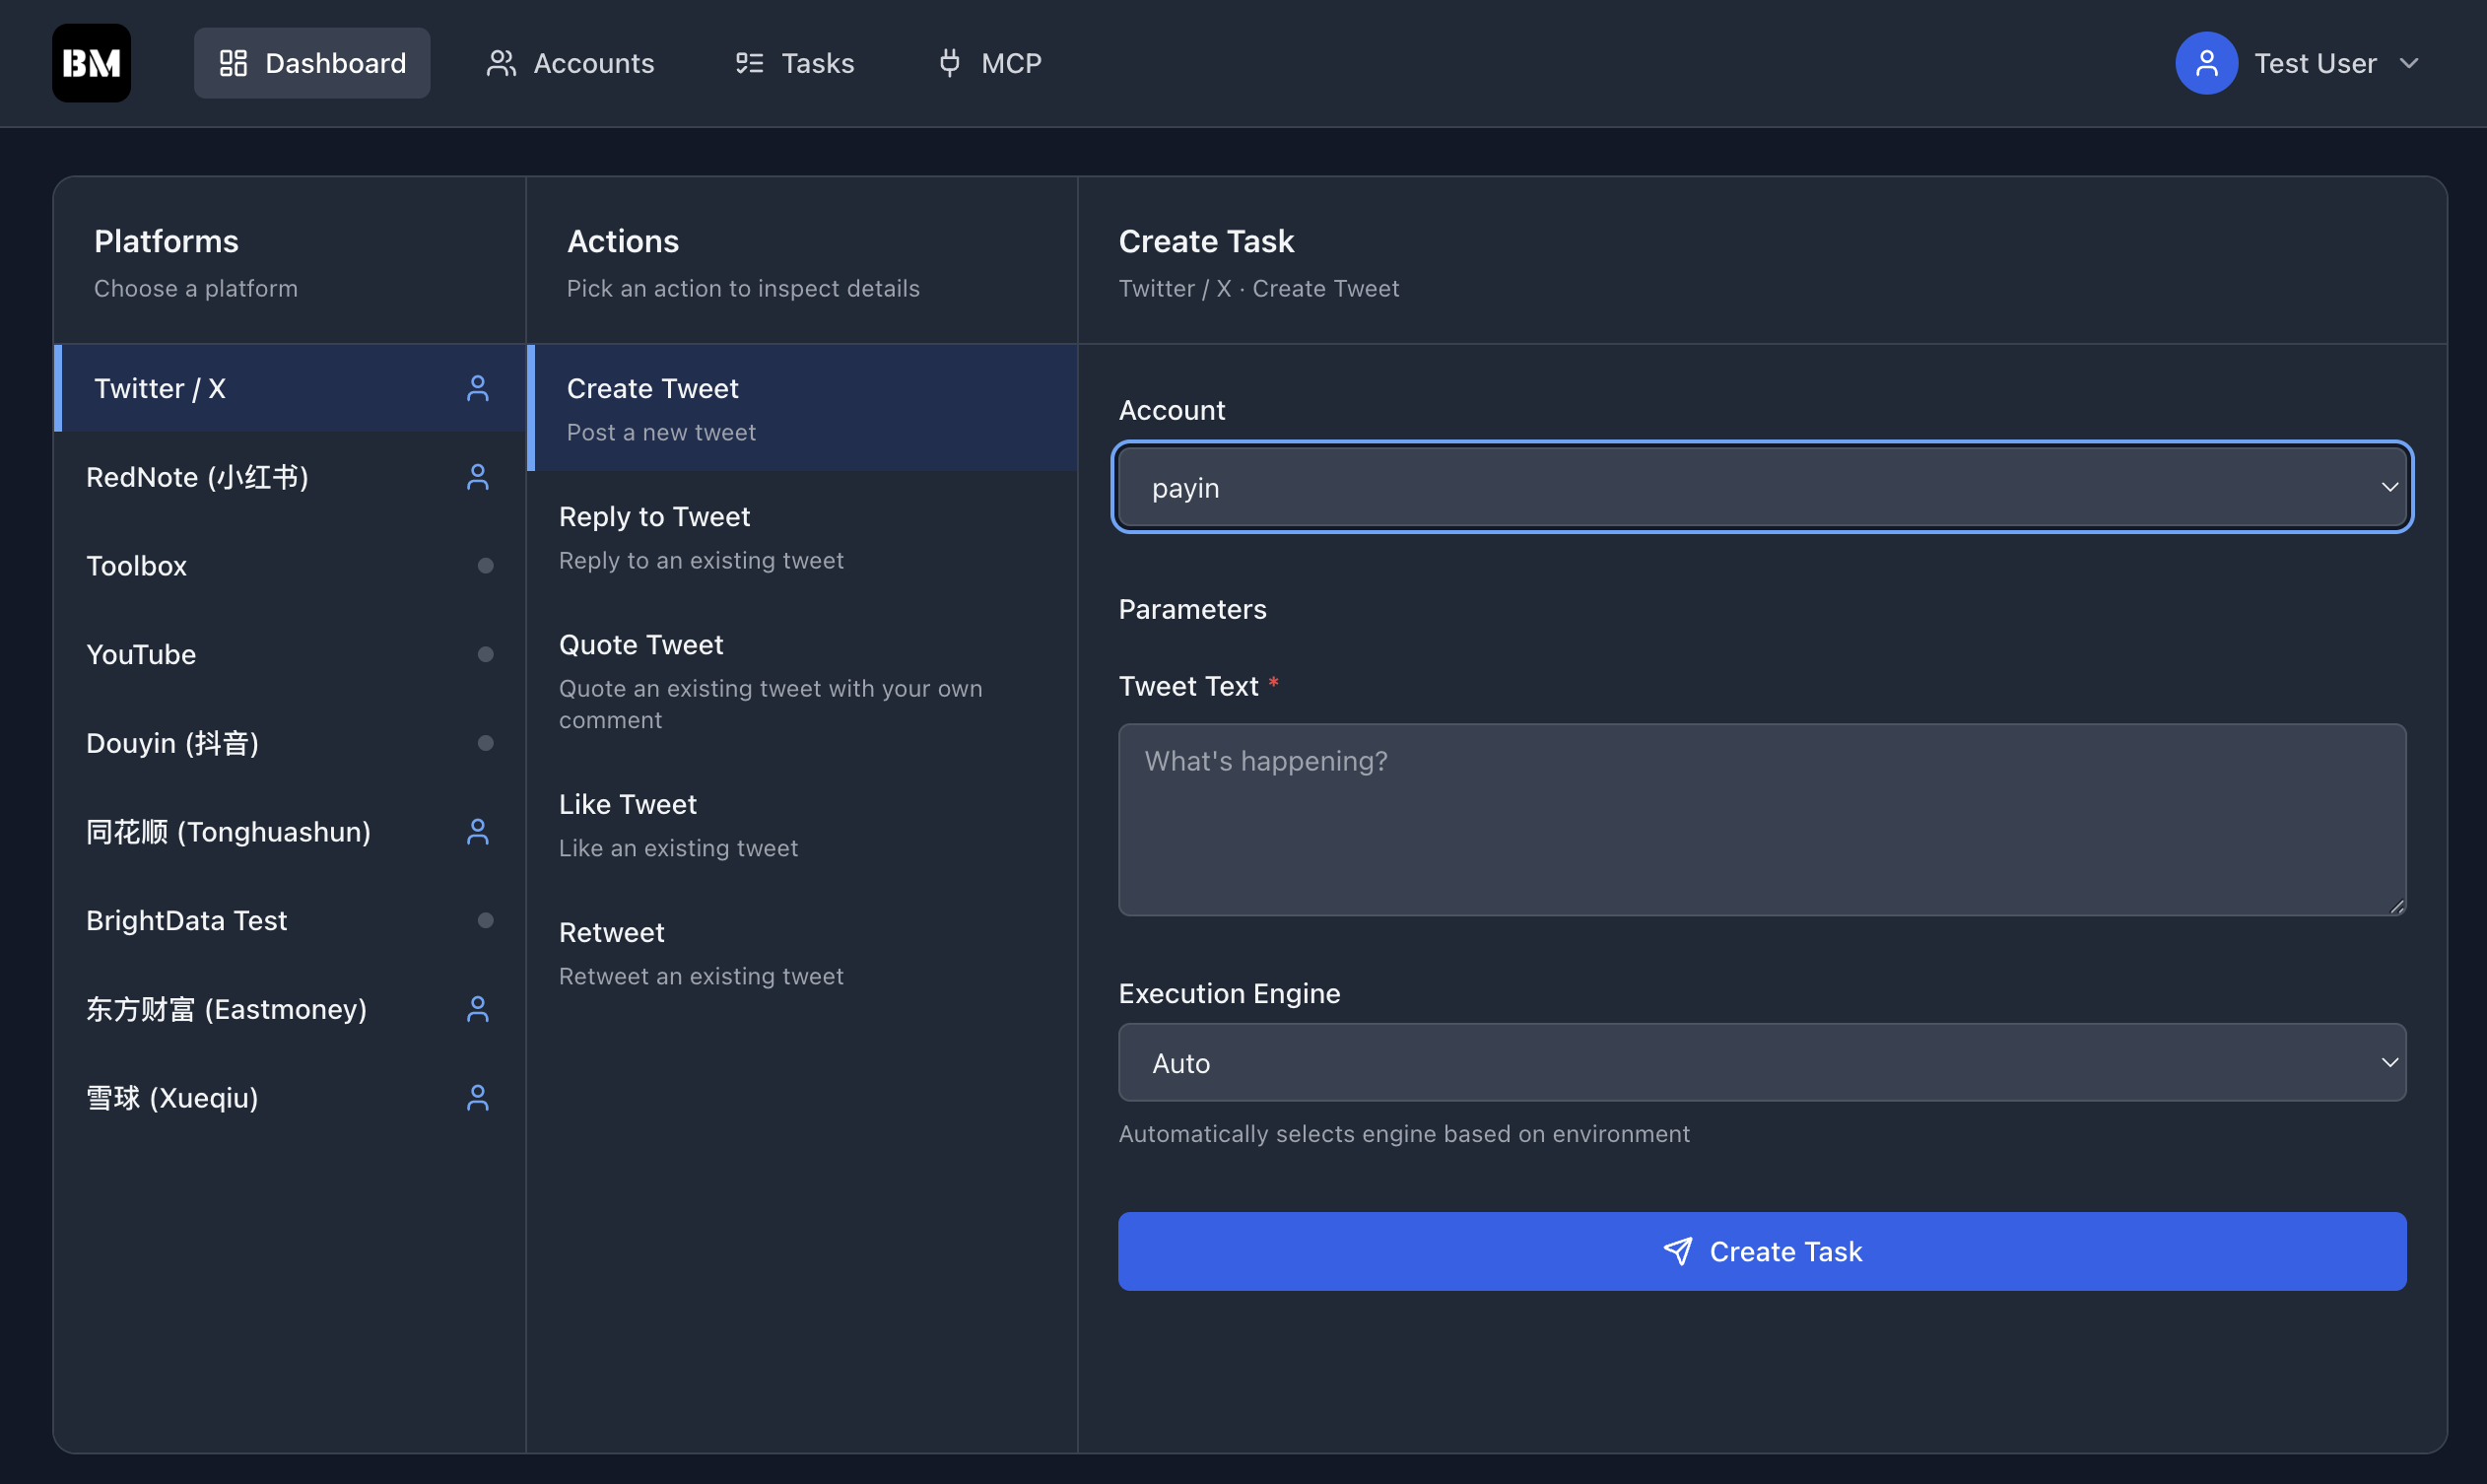Image resolution: width=2487 pixels, height=1484 pixels.
Task: Click the account icon beside RedNote
Action: point(478,477)
